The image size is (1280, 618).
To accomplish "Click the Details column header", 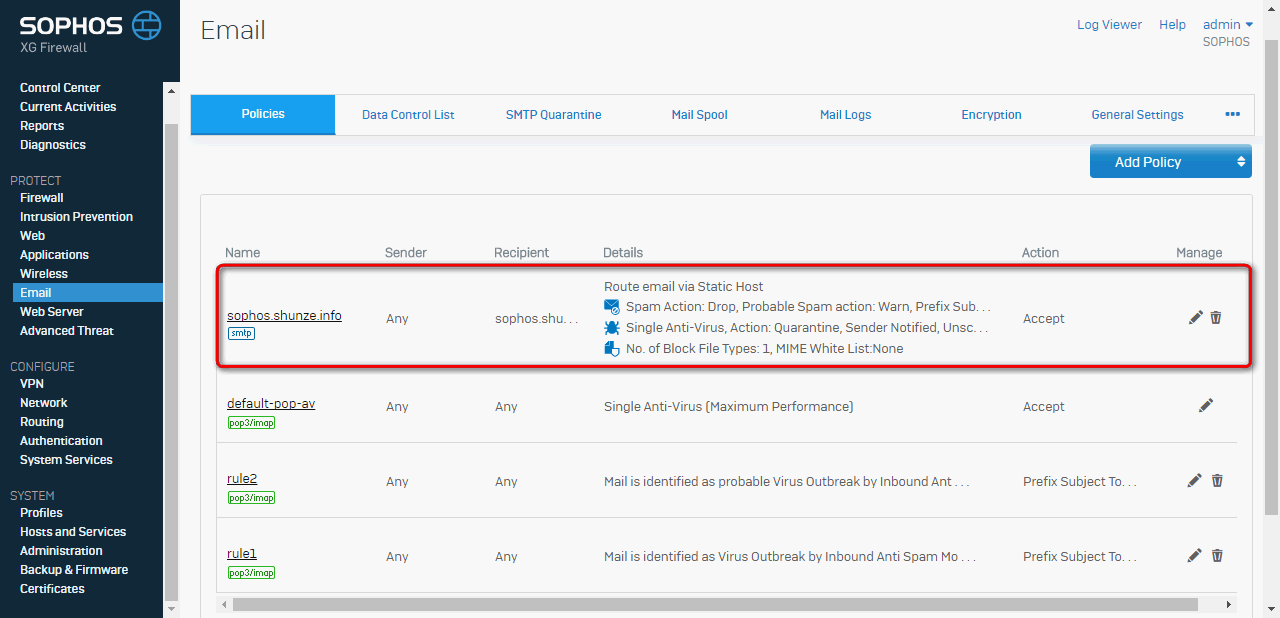I will (623, 253).
